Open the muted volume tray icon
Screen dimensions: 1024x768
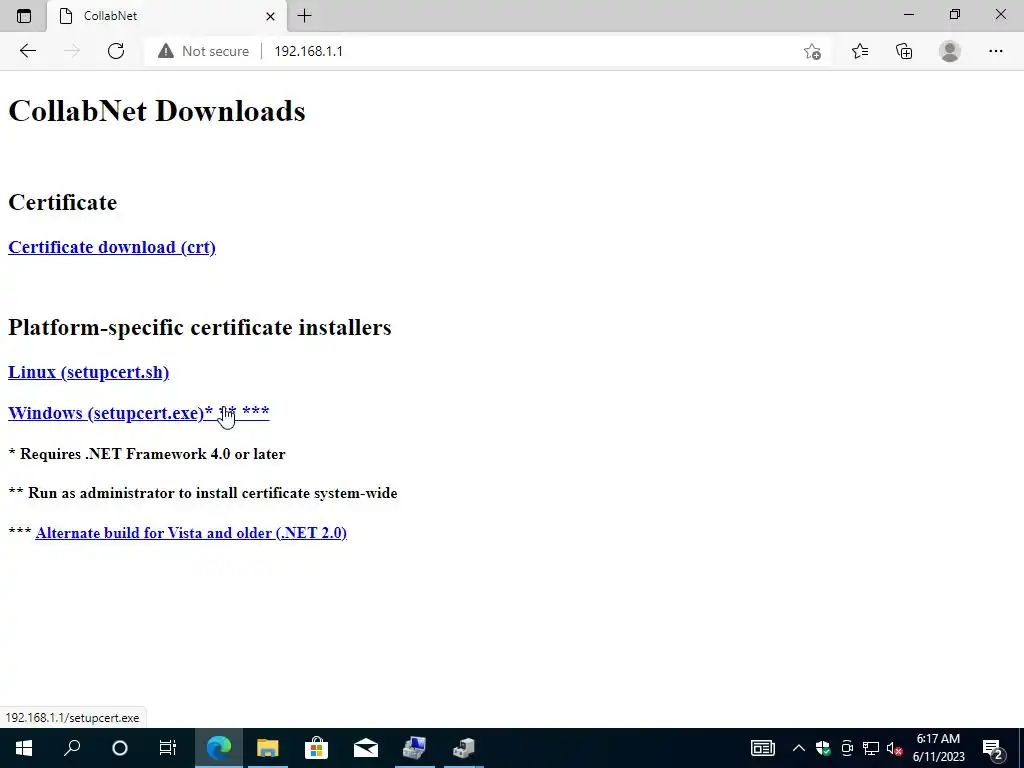click(894, 748)
